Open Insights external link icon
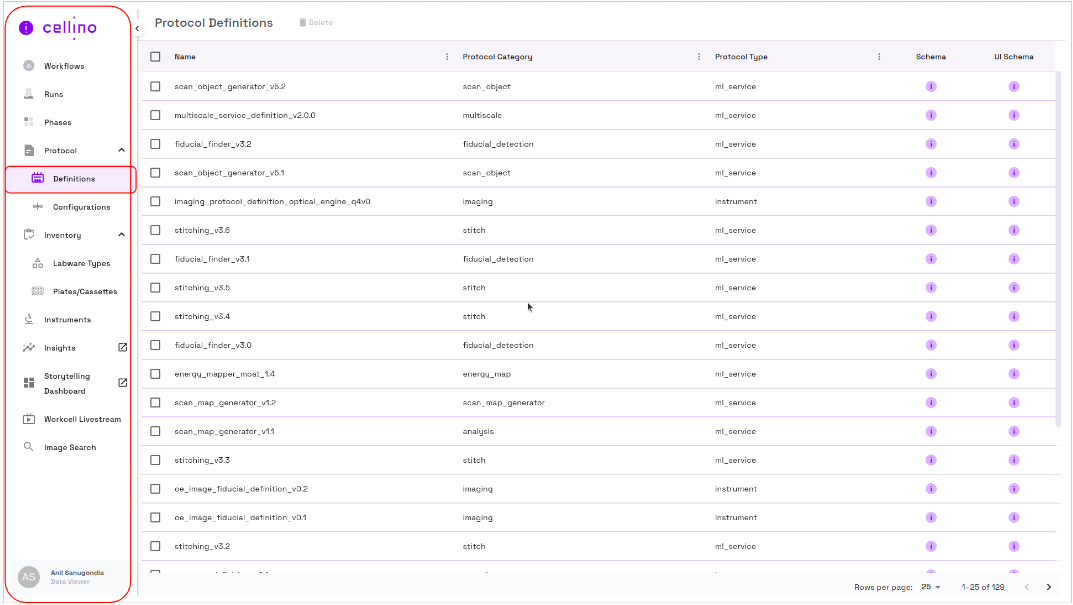The width and height of the screenshot is (1073, 605). click(123, 348)
